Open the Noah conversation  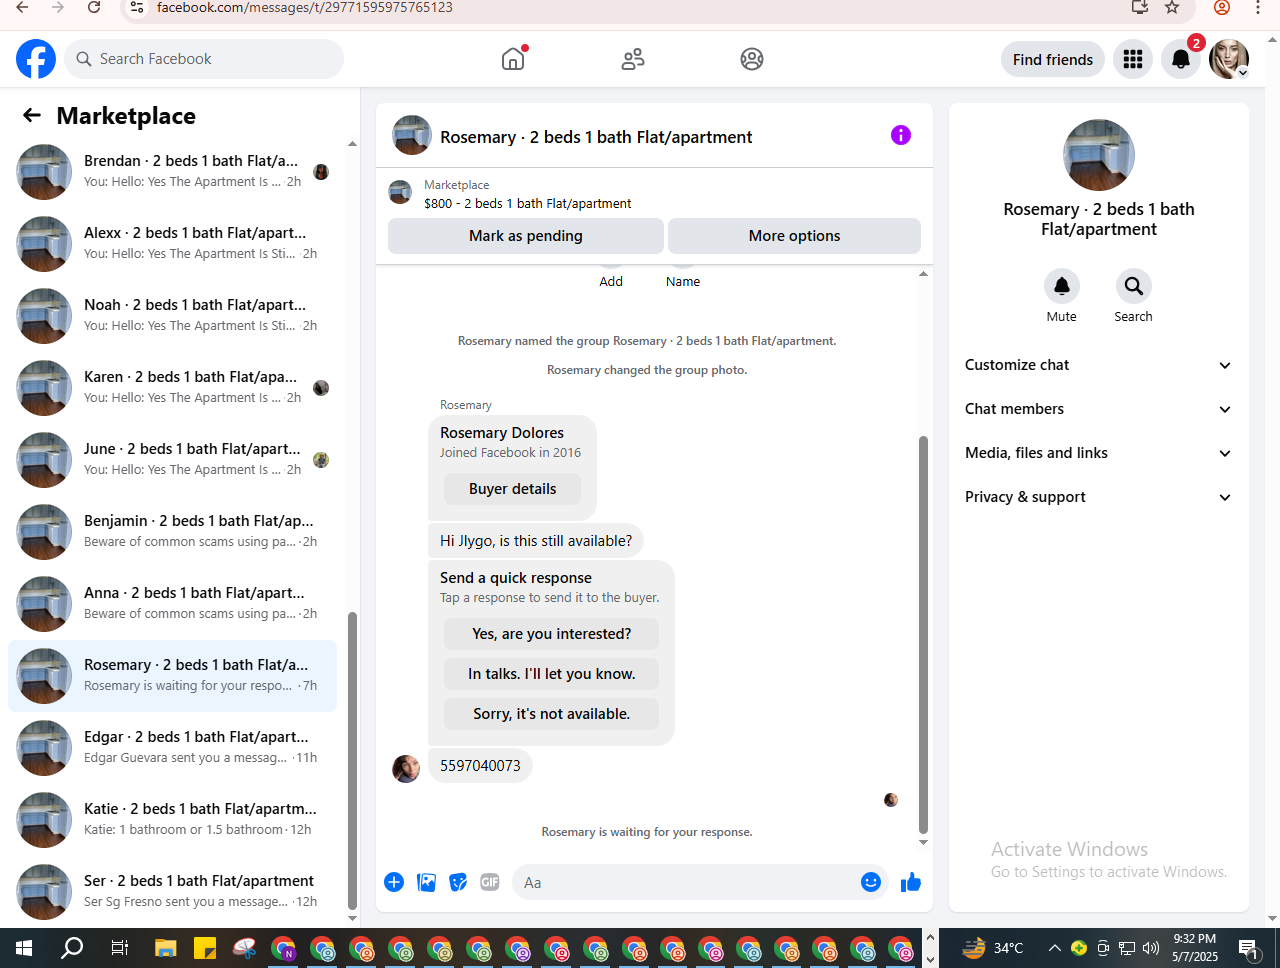(172, 315)
